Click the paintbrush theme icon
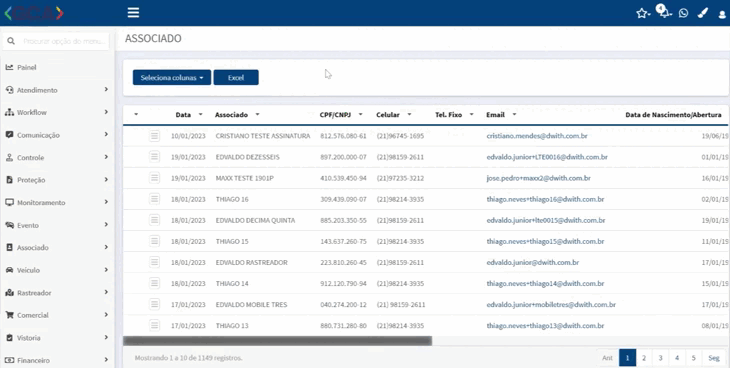This screenshot has height=368, width=730. coord(702,14)
